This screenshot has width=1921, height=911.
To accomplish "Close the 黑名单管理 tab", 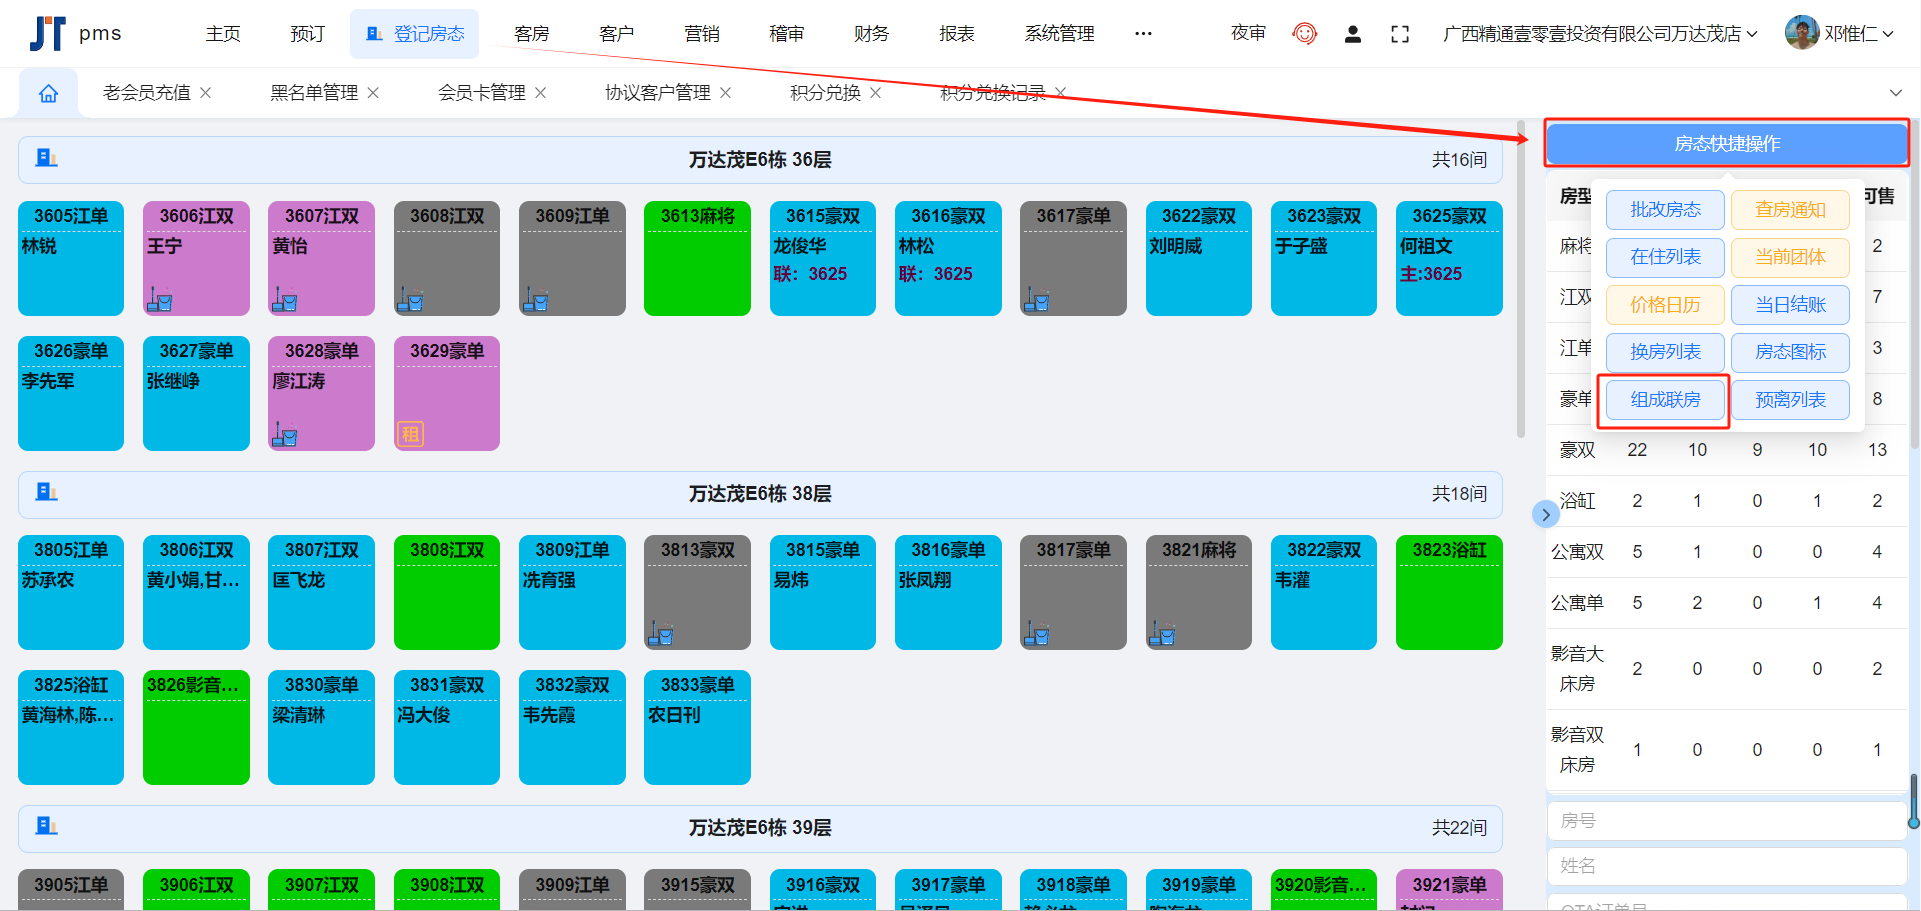I will tap(373, 93).
